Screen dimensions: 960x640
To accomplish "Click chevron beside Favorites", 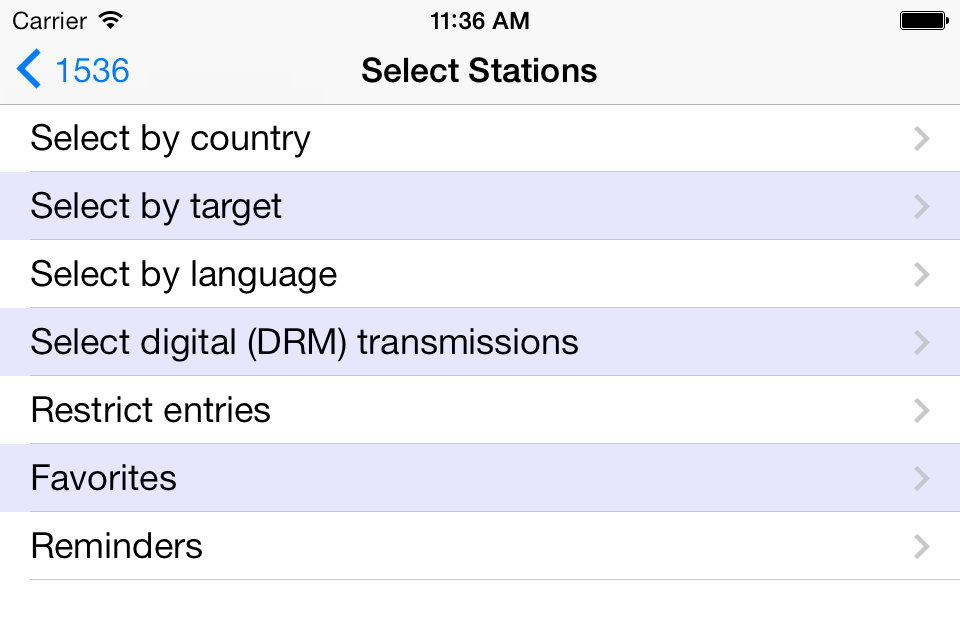I will 922,478.
